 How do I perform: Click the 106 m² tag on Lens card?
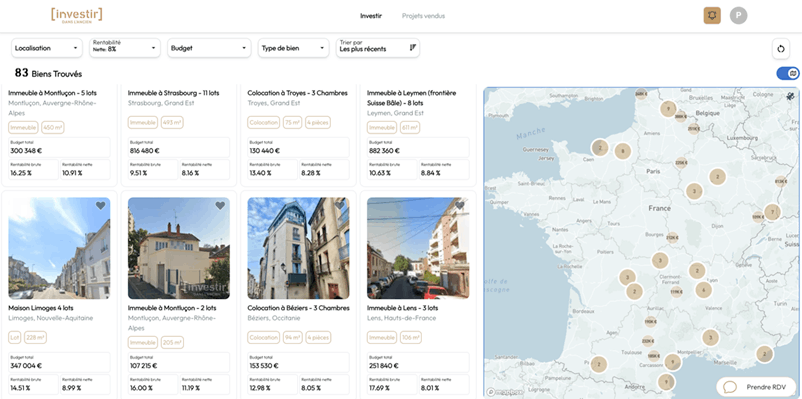click(x=410, y=338)
